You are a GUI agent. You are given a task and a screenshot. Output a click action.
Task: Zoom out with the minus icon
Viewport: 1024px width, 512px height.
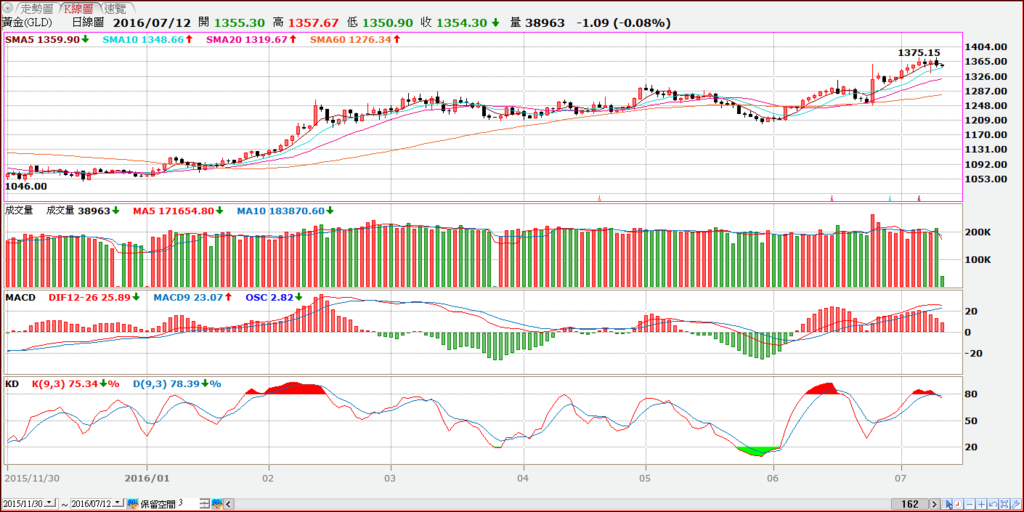970,504
